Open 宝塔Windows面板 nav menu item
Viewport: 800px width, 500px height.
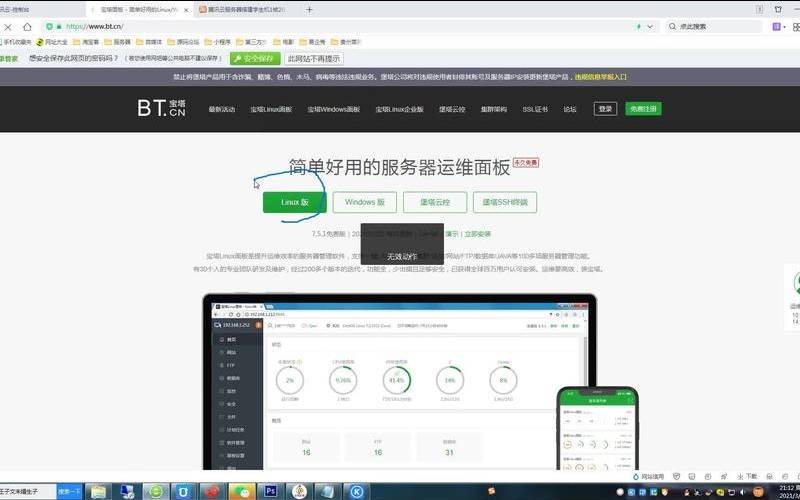pyautogui.click(x=334, y=109)
